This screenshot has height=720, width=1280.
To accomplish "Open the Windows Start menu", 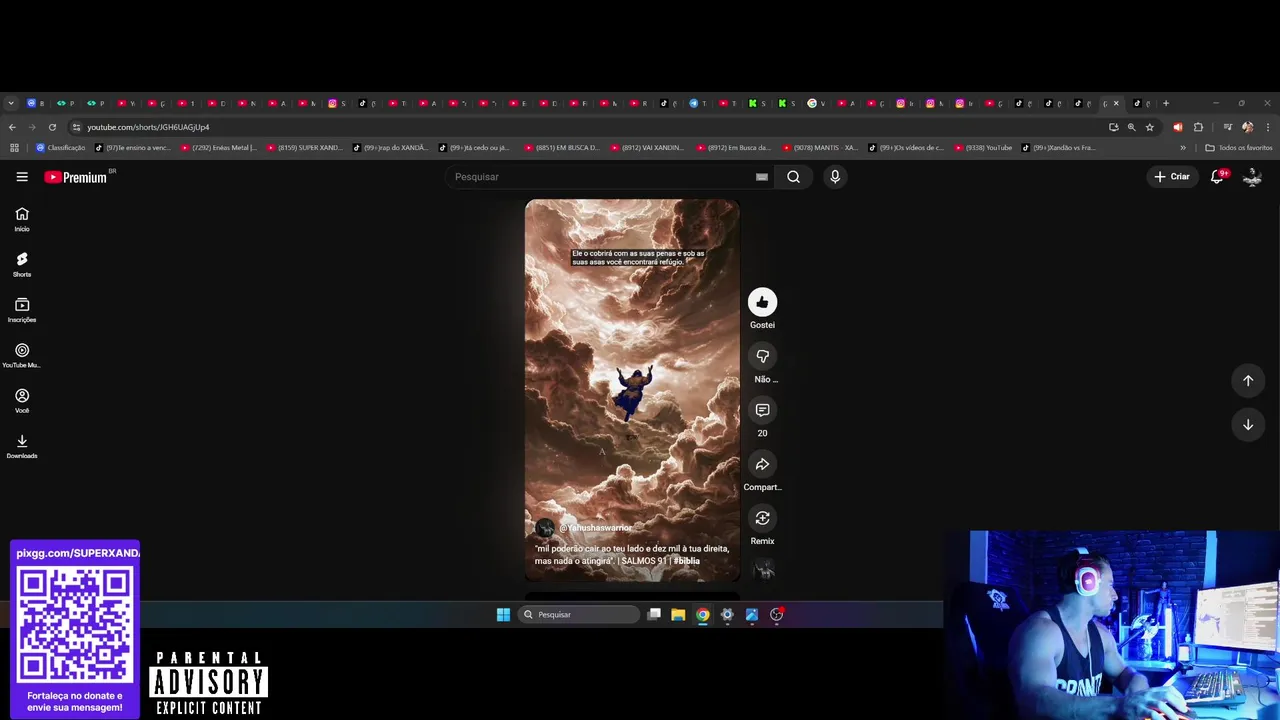I will coord(503,615).
